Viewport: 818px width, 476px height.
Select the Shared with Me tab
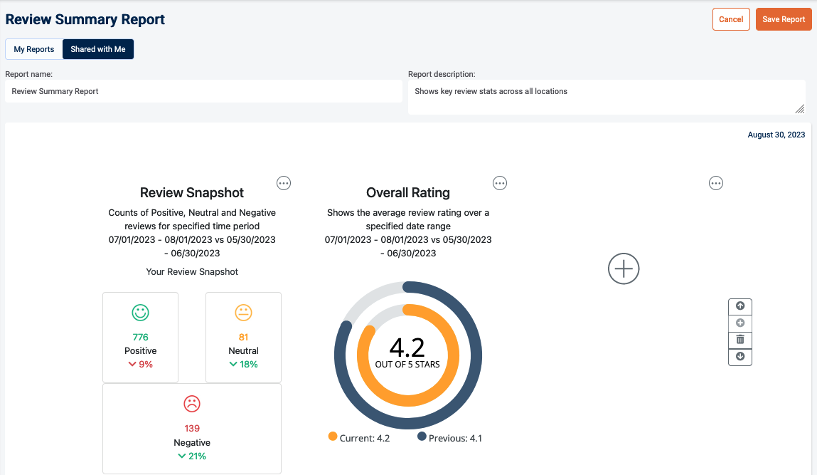(x=98, y=49)
